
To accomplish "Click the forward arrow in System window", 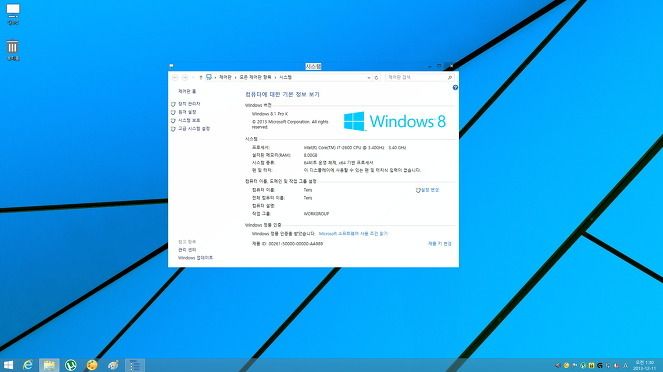I will click(x=185, y=77).
